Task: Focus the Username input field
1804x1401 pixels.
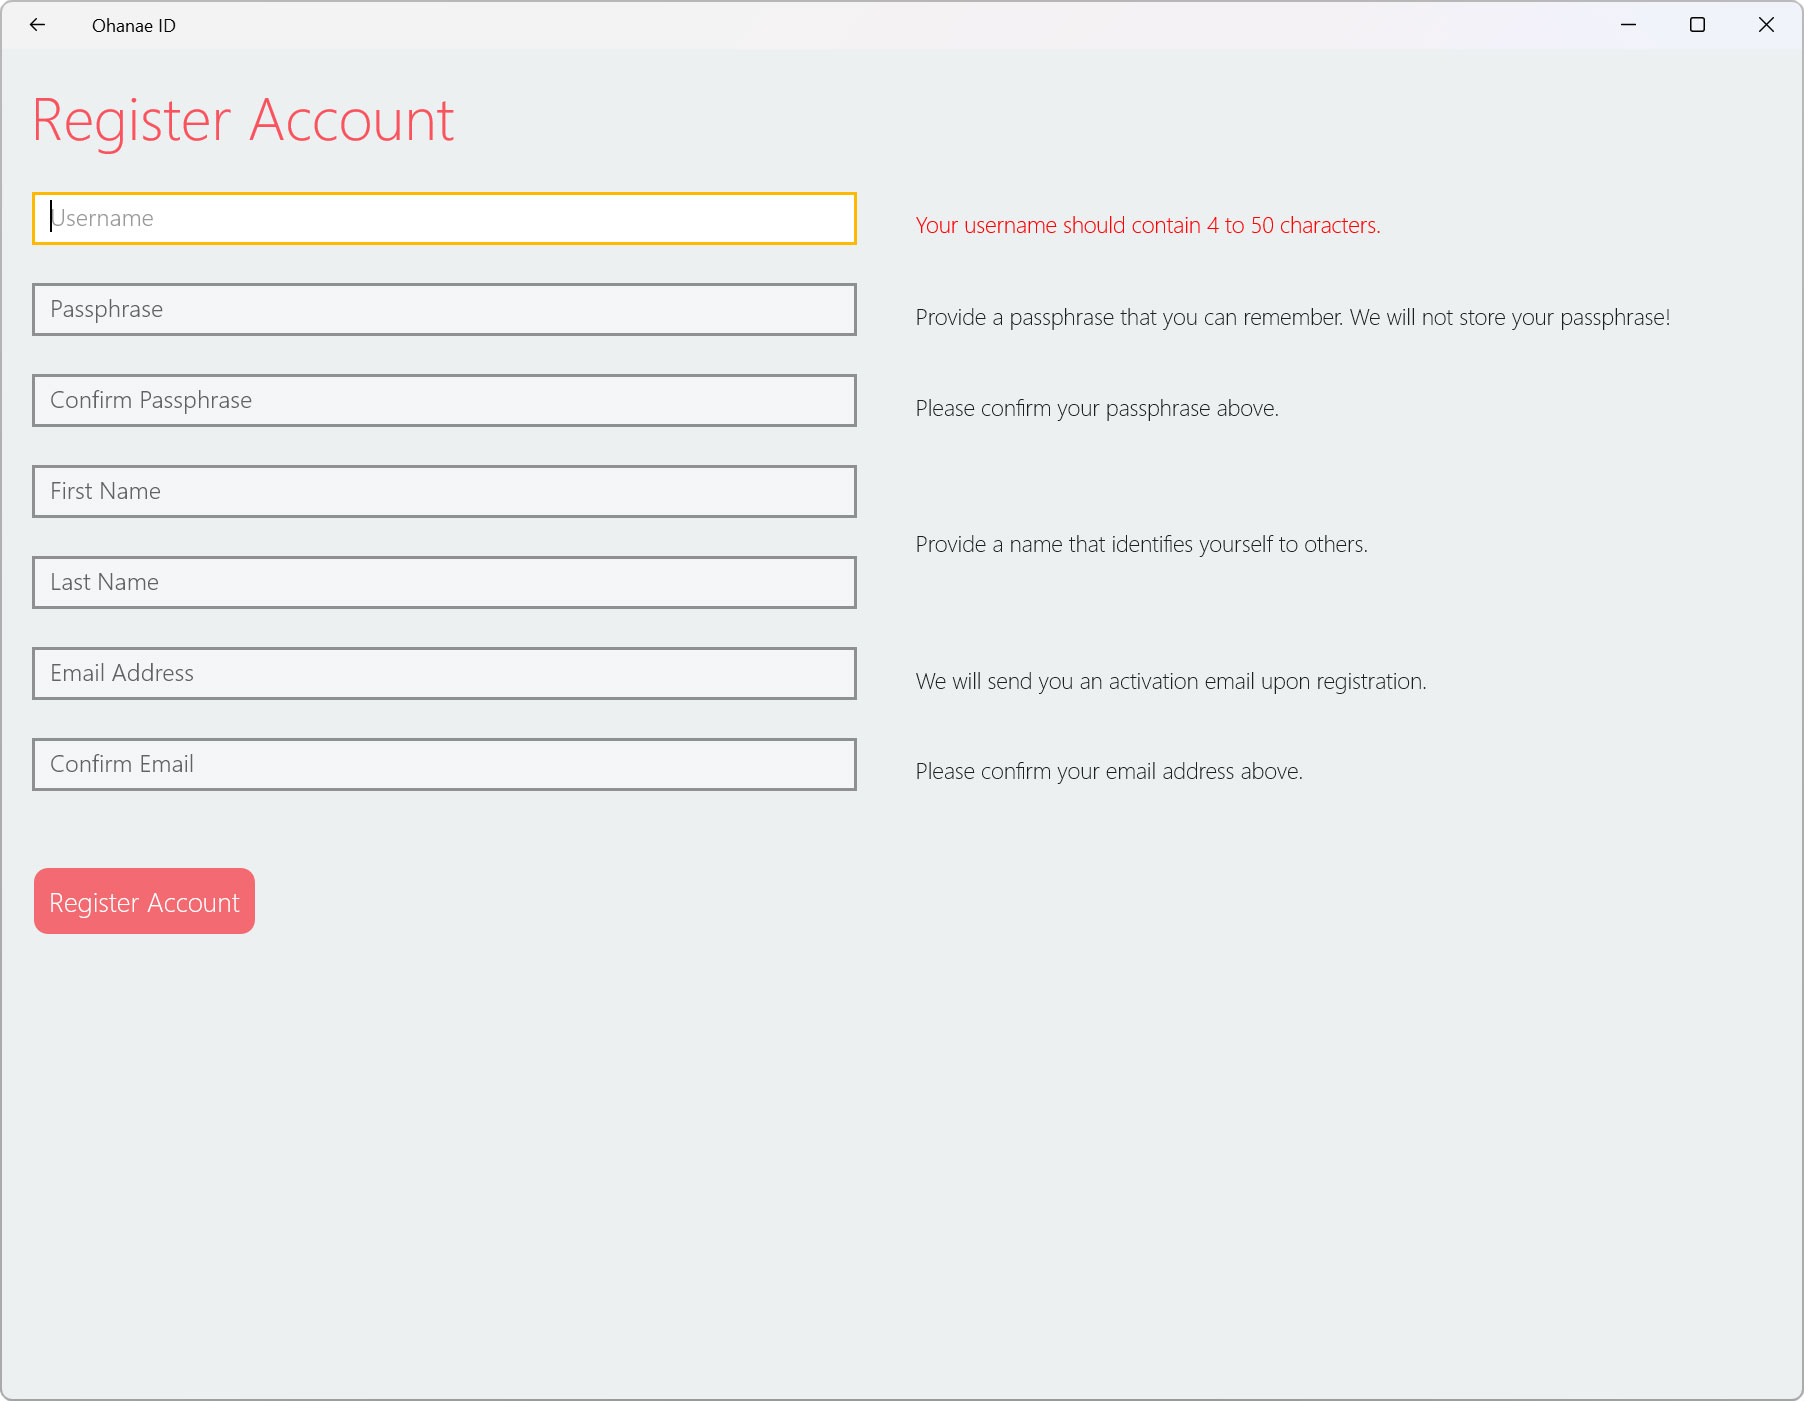Action: coord(444,218)
